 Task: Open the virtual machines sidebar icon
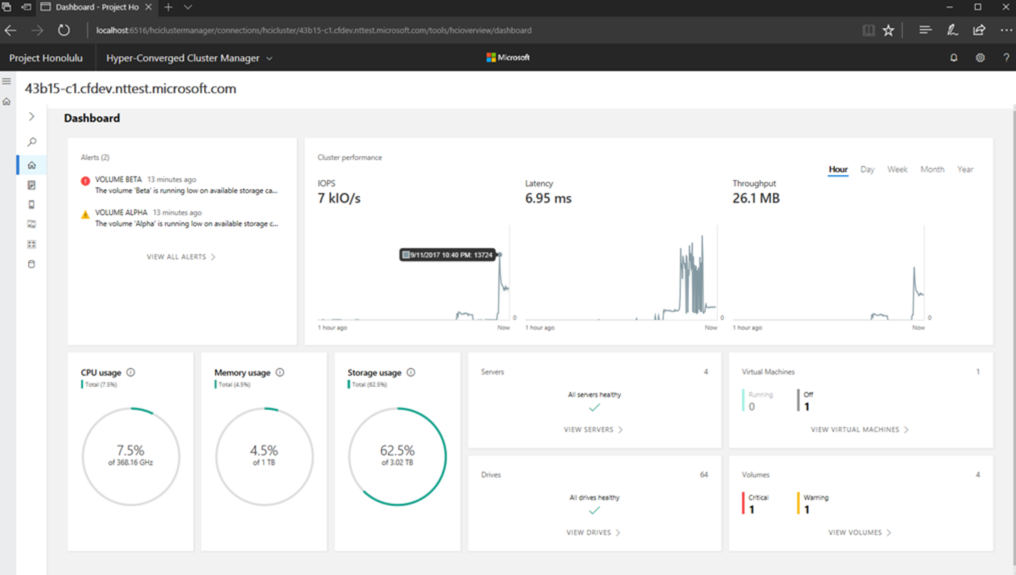pos(31,224)
